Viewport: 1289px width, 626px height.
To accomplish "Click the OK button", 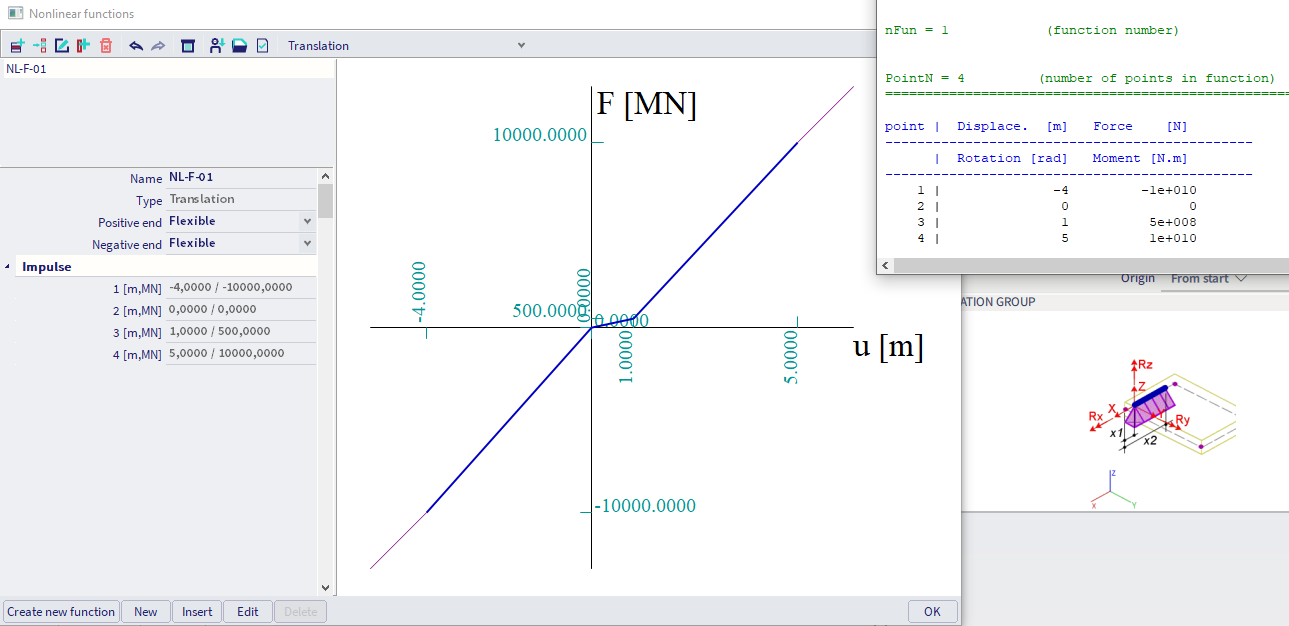I will click(x=932, y=611).
